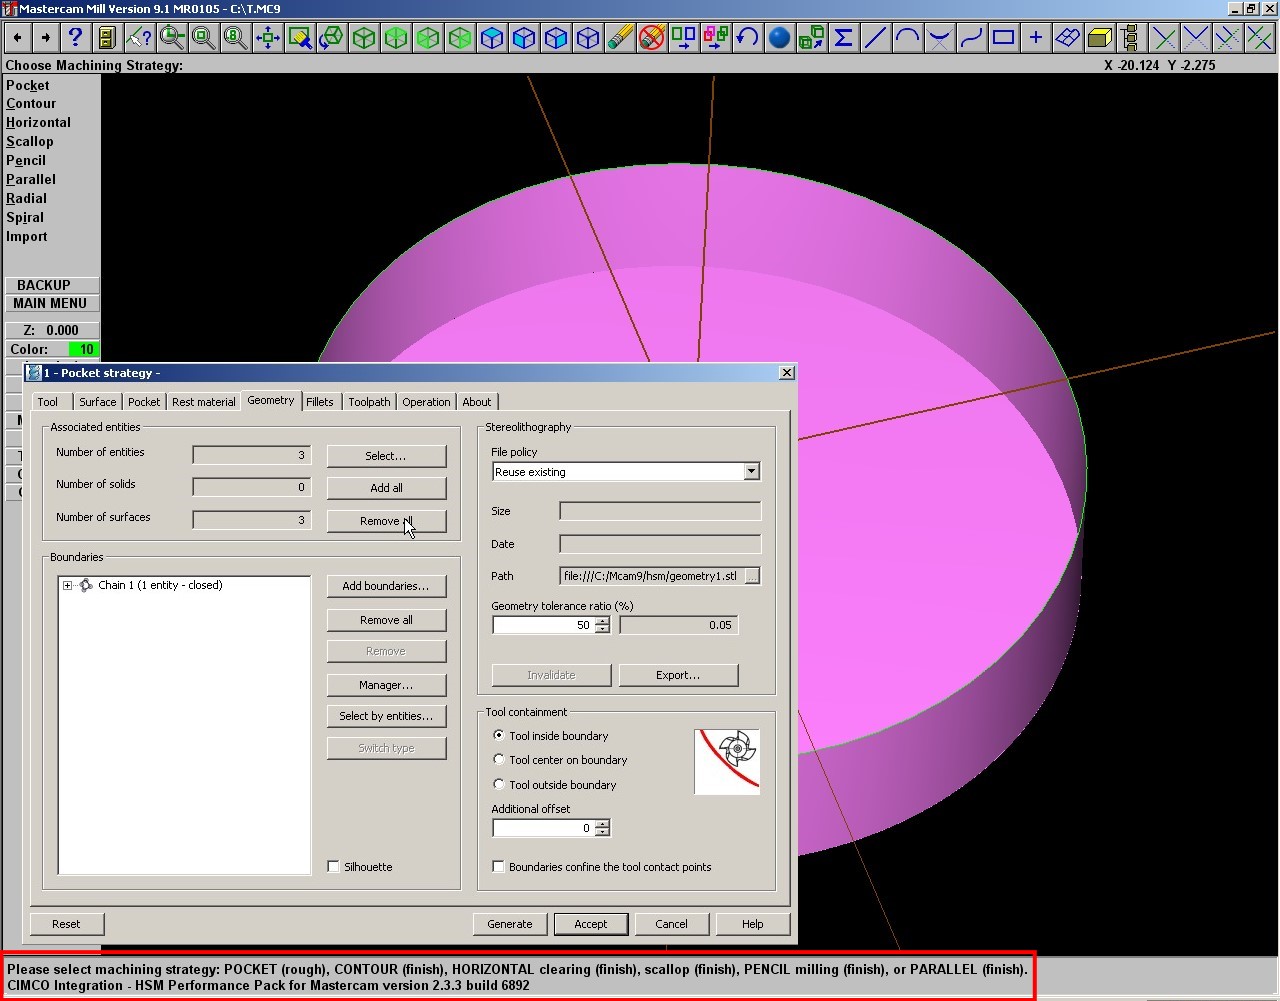The width and height of the screenshot is (1280, 1001).
Task: Click the surface patch toolbar icon
Action: (1067, 38)
